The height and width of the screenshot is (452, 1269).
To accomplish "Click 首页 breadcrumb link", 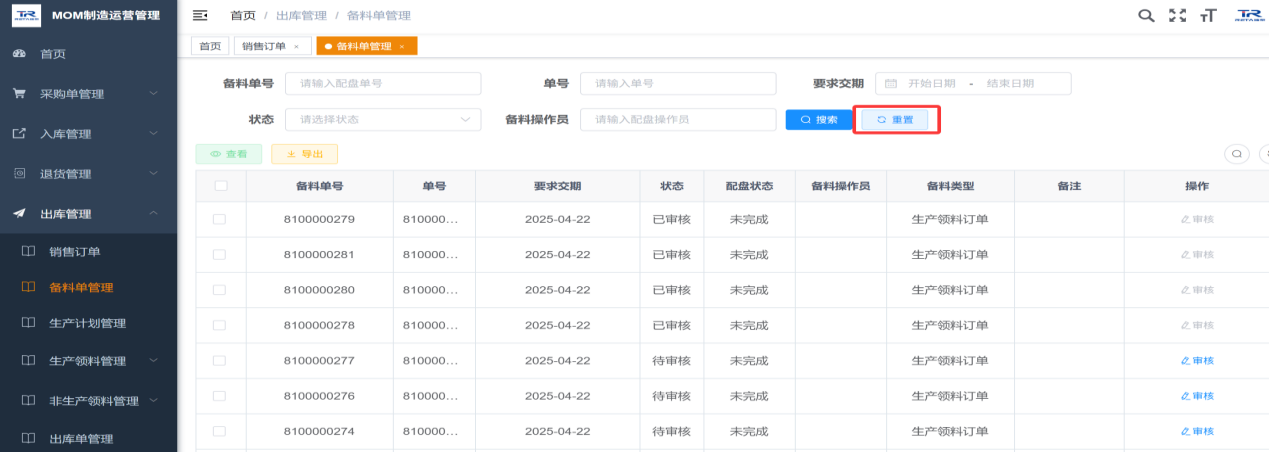I will [242, 15].
